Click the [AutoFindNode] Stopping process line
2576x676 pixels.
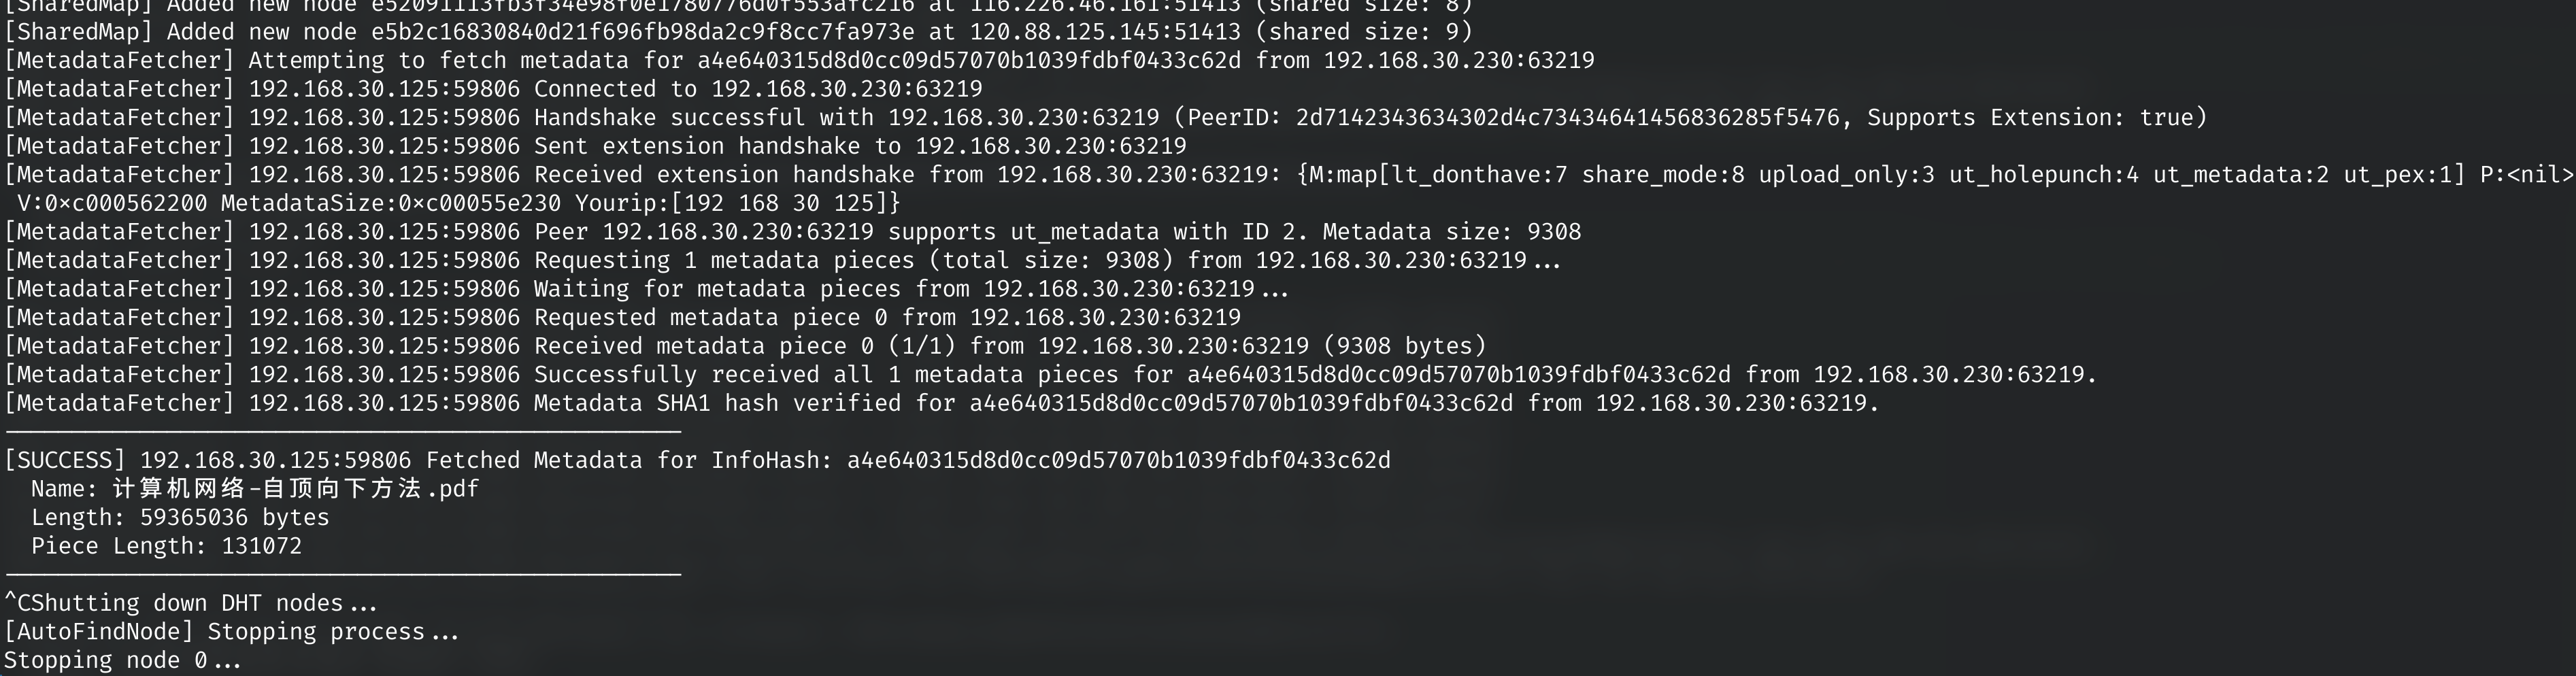[231, 632]
